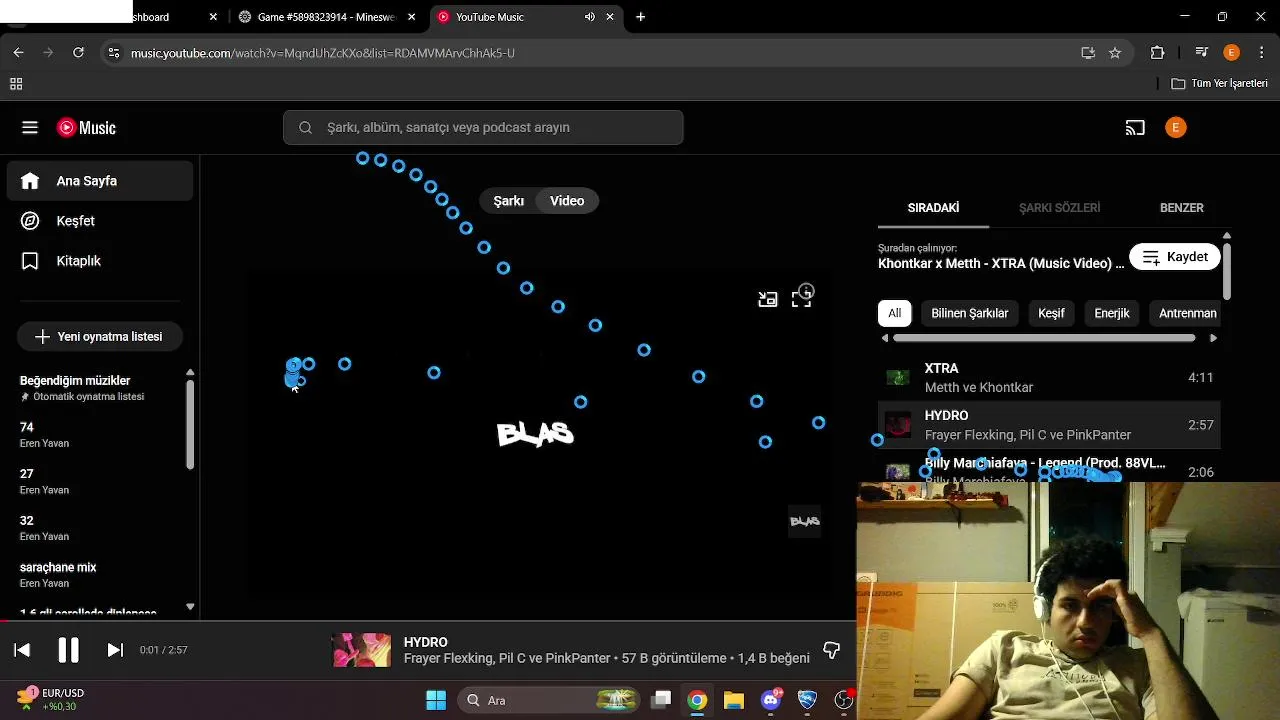This screenshot has width=1280, height=720.
Task: Toggle miniplayer icon on video
Action: pos(767,298)
